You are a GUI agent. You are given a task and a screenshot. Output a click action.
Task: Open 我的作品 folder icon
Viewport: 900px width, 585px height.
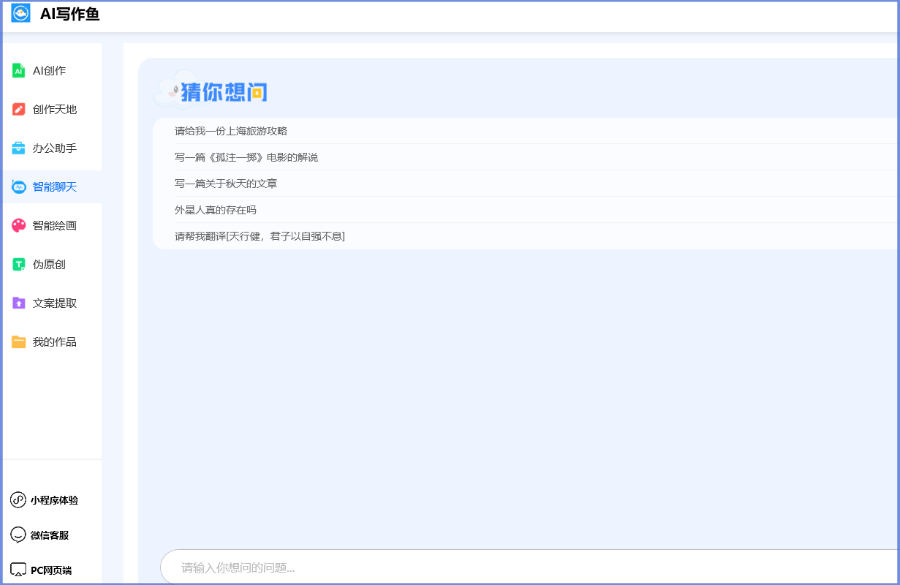click(x=20, y=342)
